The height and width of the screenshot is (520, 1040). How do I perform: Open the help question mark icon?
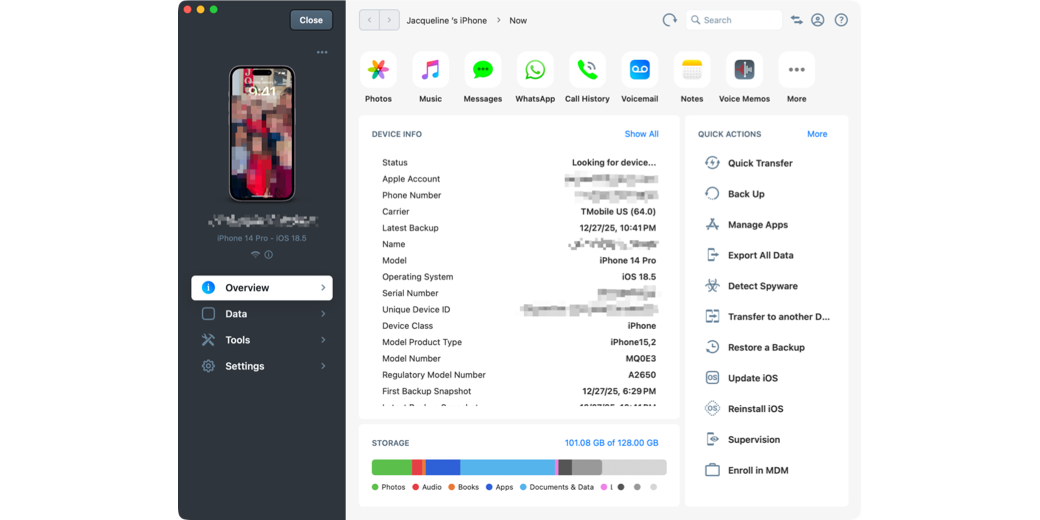[x=841, y=20]
